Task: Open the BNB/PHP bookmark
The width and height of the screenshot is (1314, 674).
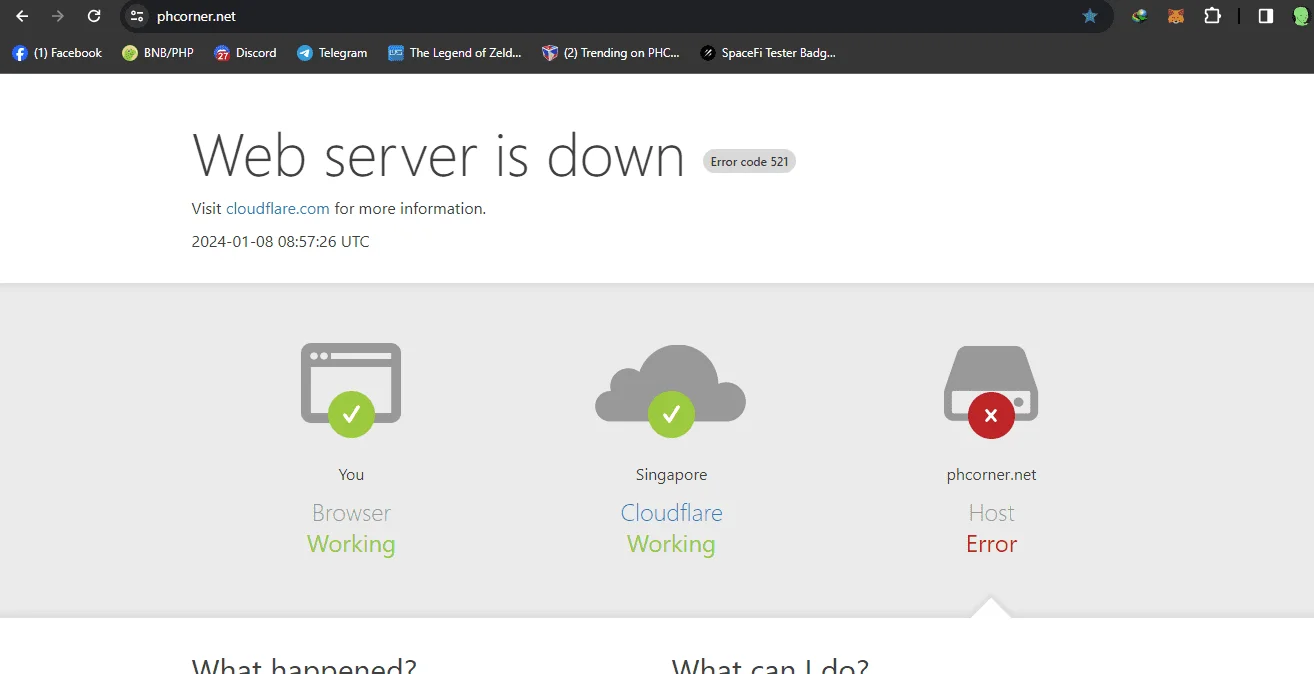Action: (158, 53)
